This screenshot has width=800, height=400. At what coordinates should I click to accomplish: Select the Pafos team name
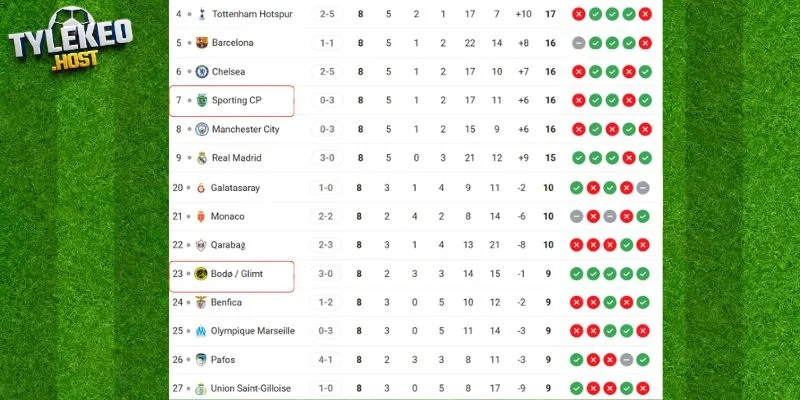(x=224, y=360)
